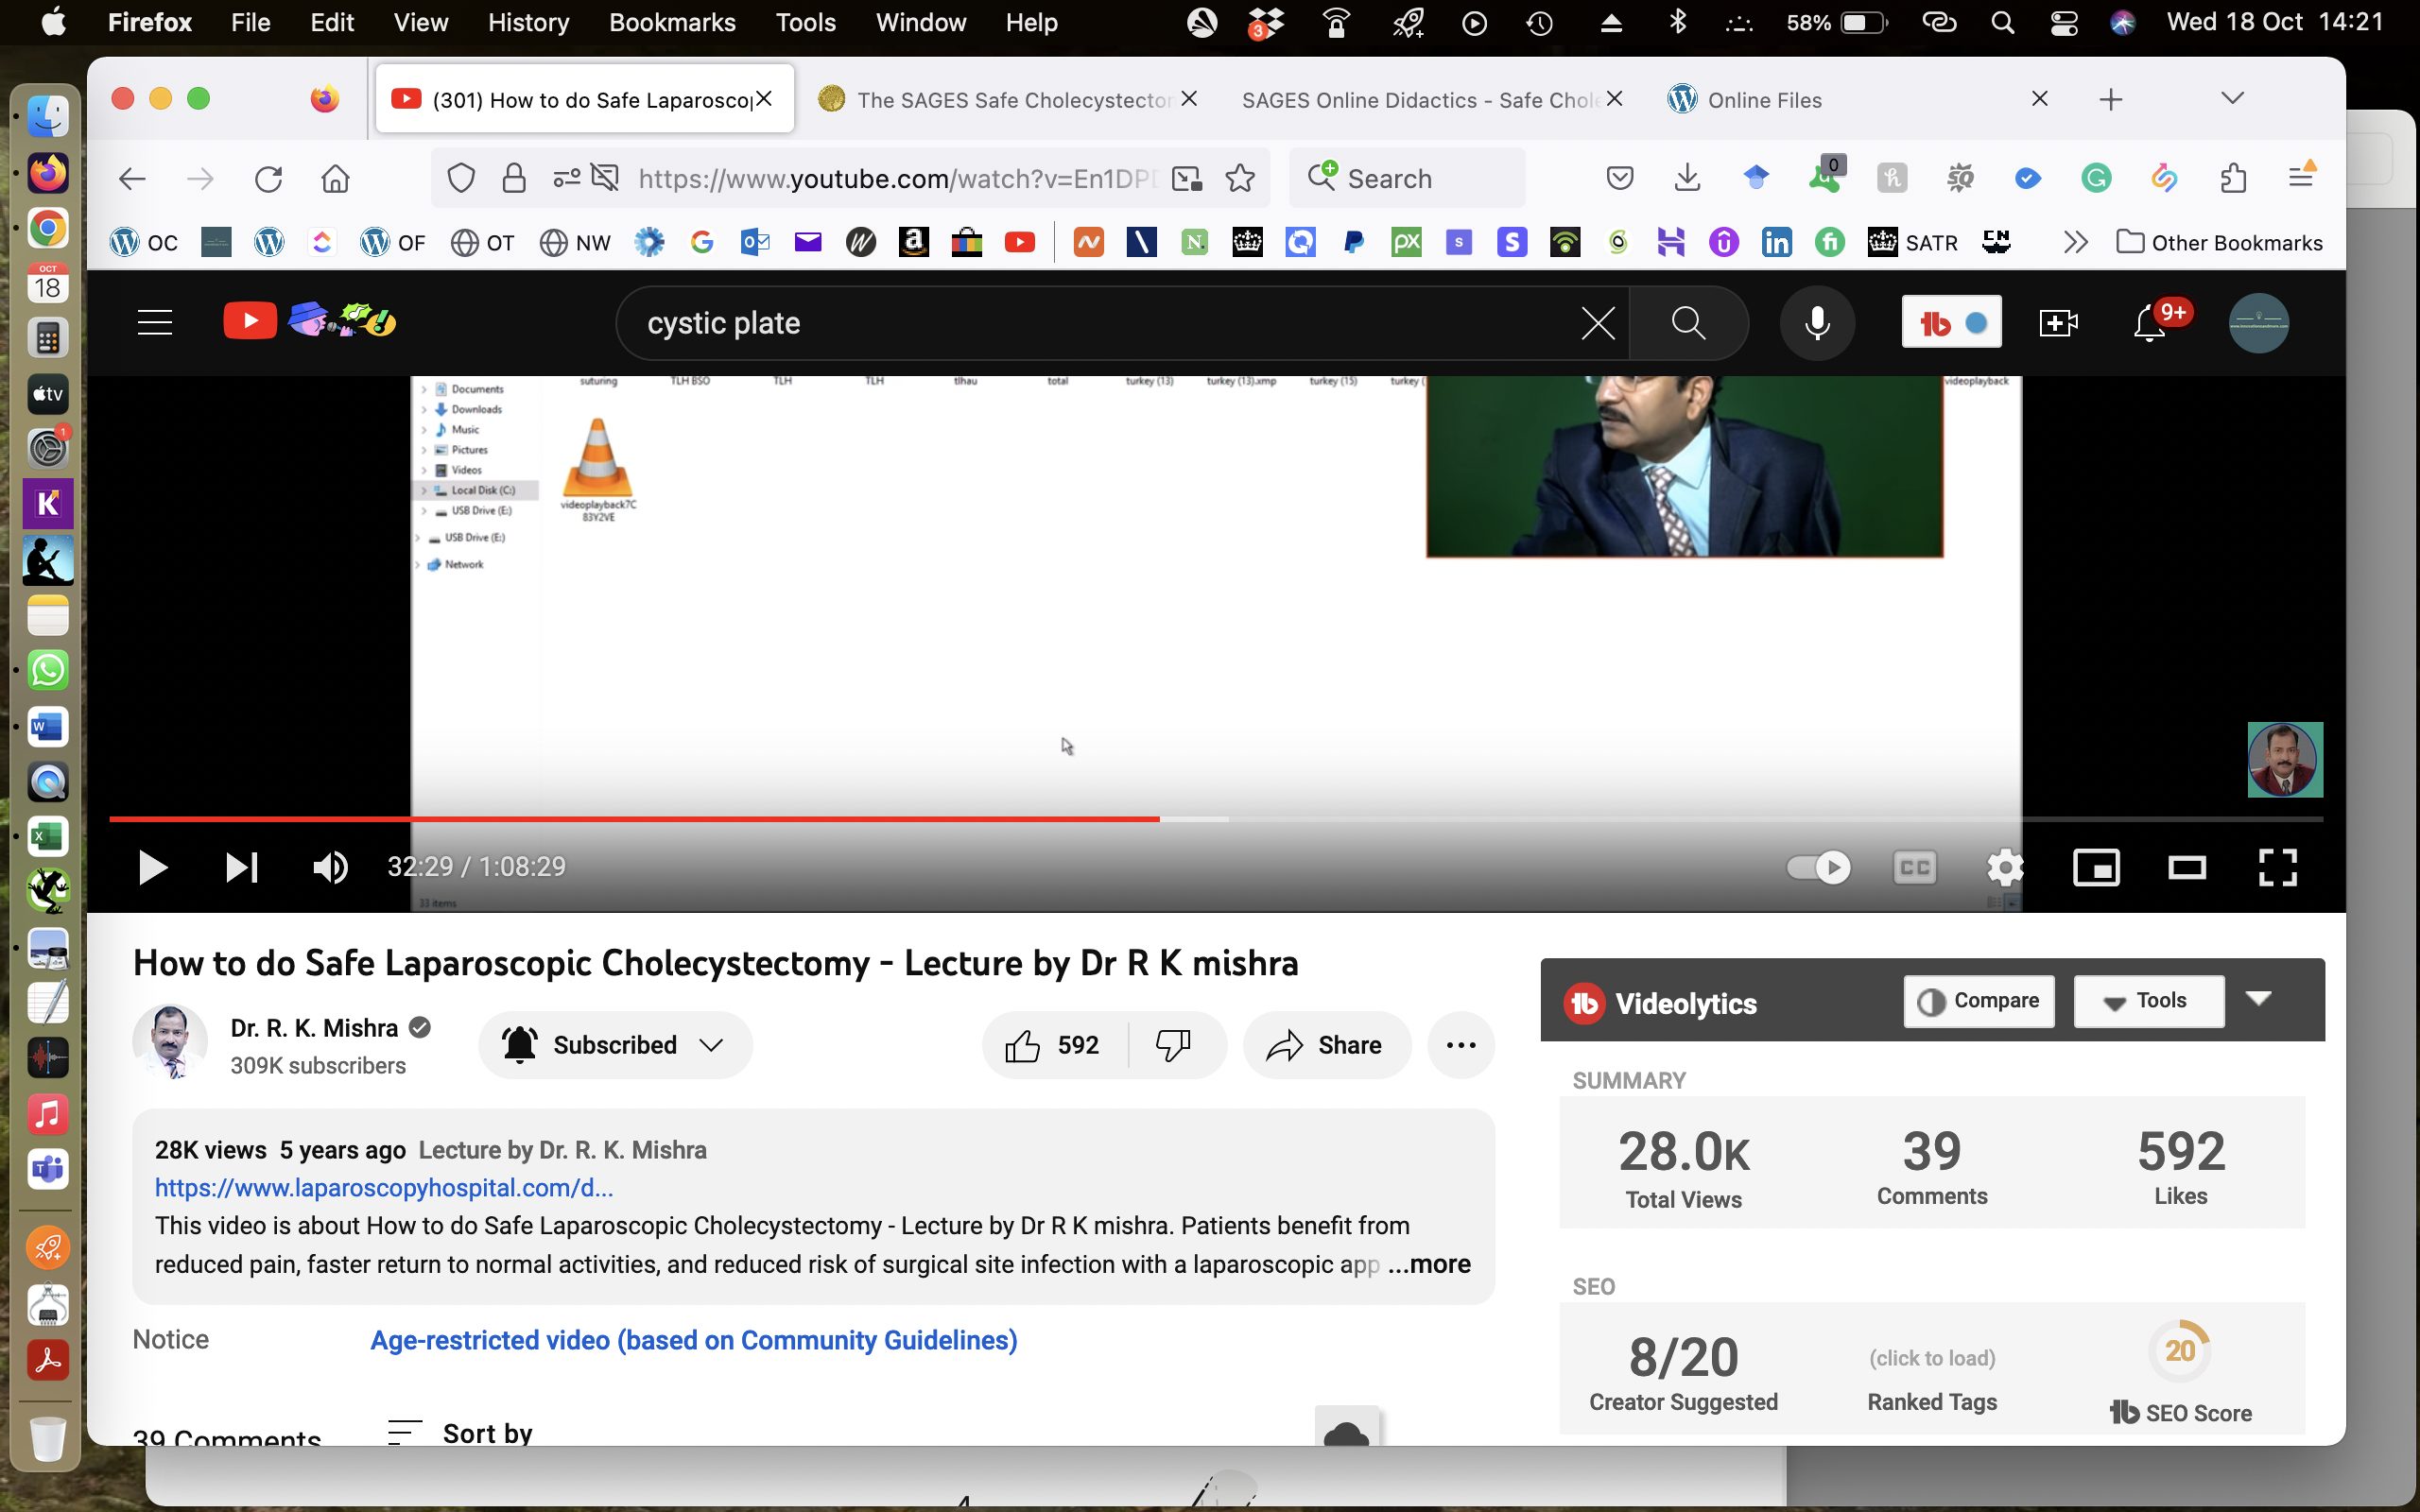2420x1512 pixels.
Task: Open Firefox home page
Action: point(336,179)
